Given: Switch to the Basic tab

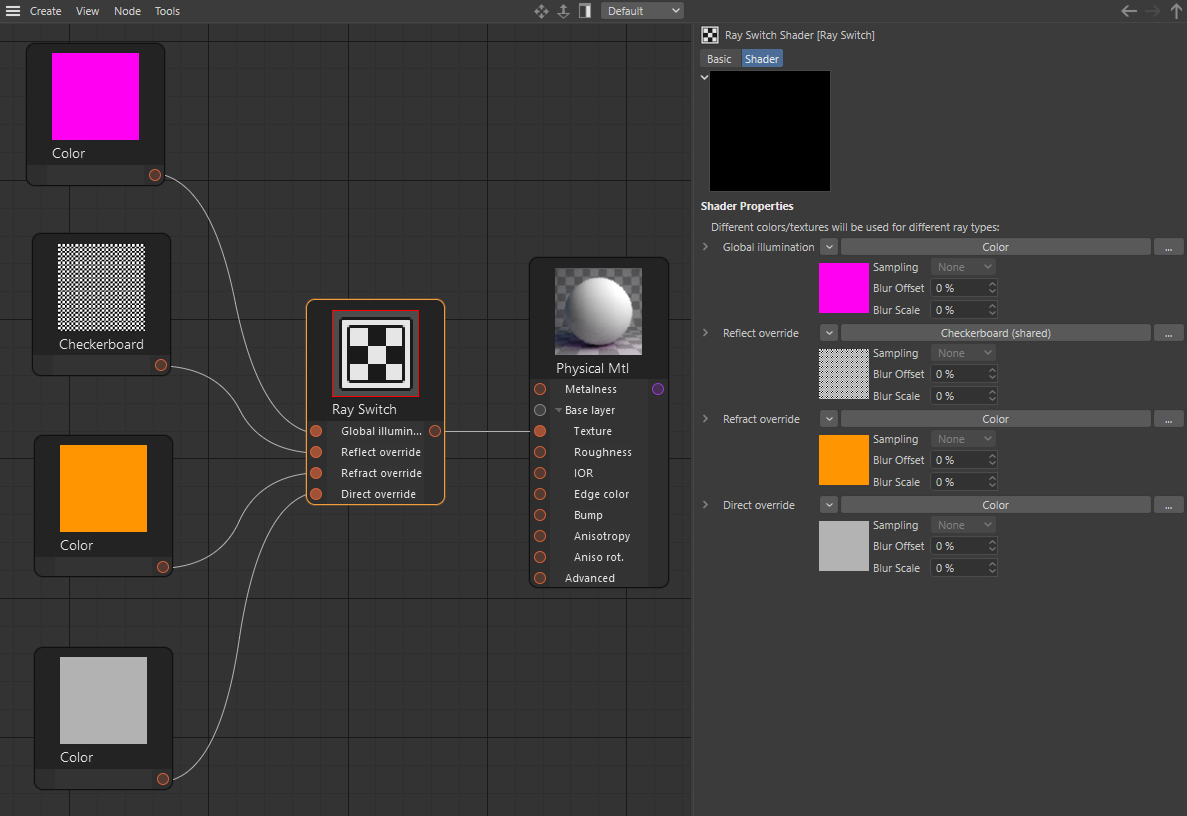Looking at the screenshot, I should [719, 59].
